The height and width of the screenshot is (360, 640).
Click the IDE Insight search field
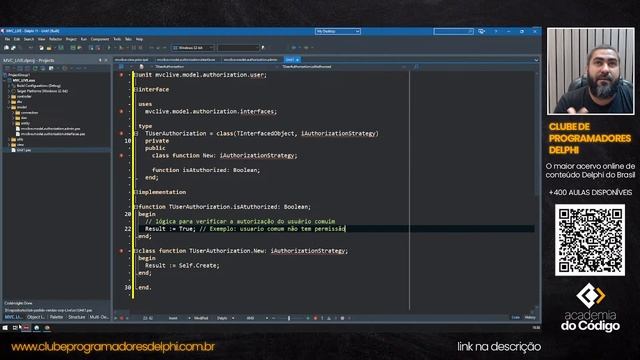pos(453,31)
